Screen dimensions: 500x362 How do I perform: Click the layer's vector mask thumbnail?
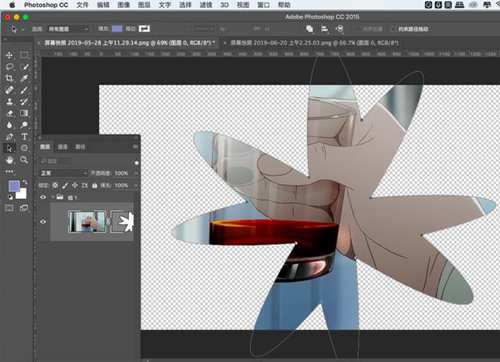[122, 221]
